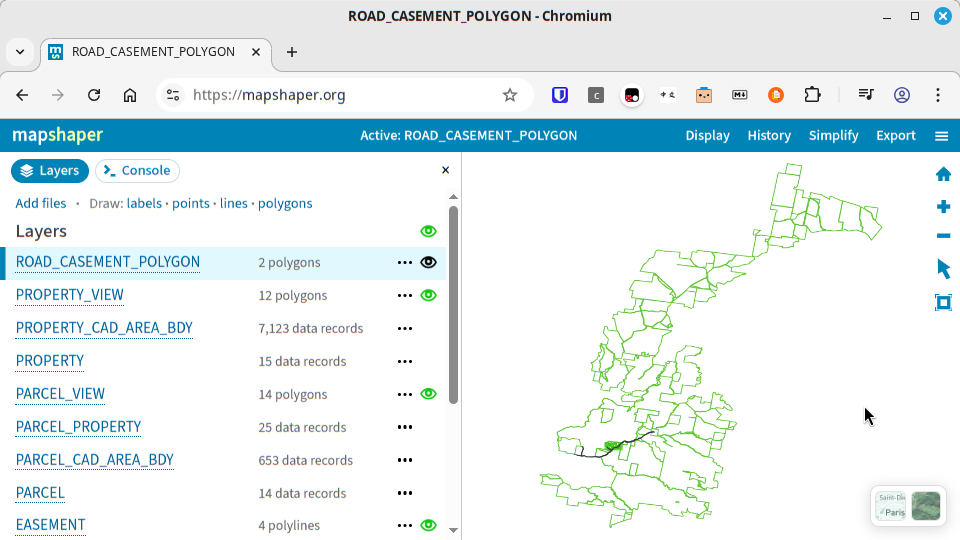Click the '7,123 data records' text

310,328
